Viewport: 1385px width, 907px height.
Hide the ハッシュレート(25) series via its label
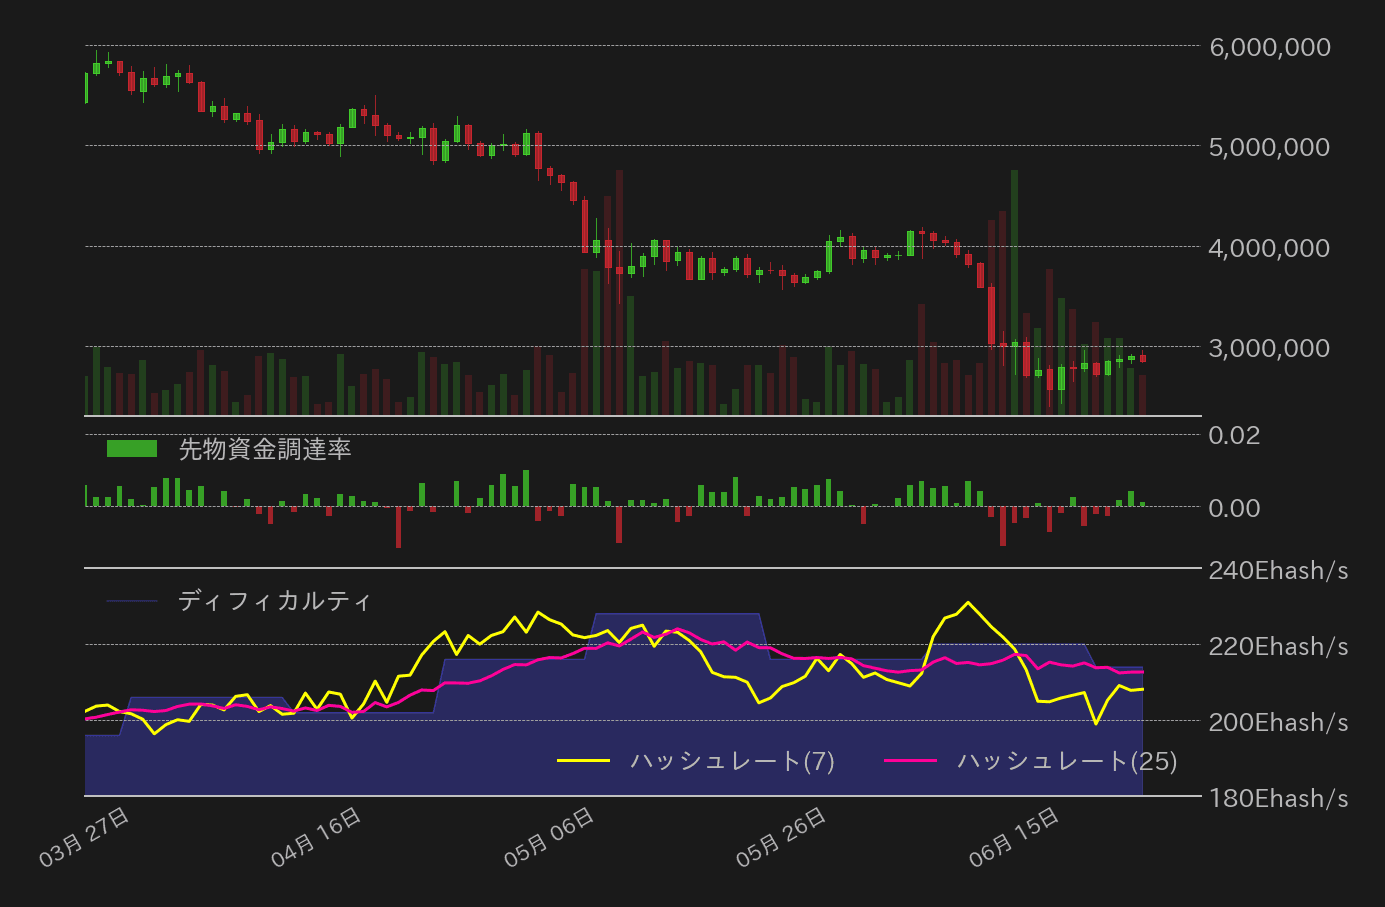(x=1067, y=761)
